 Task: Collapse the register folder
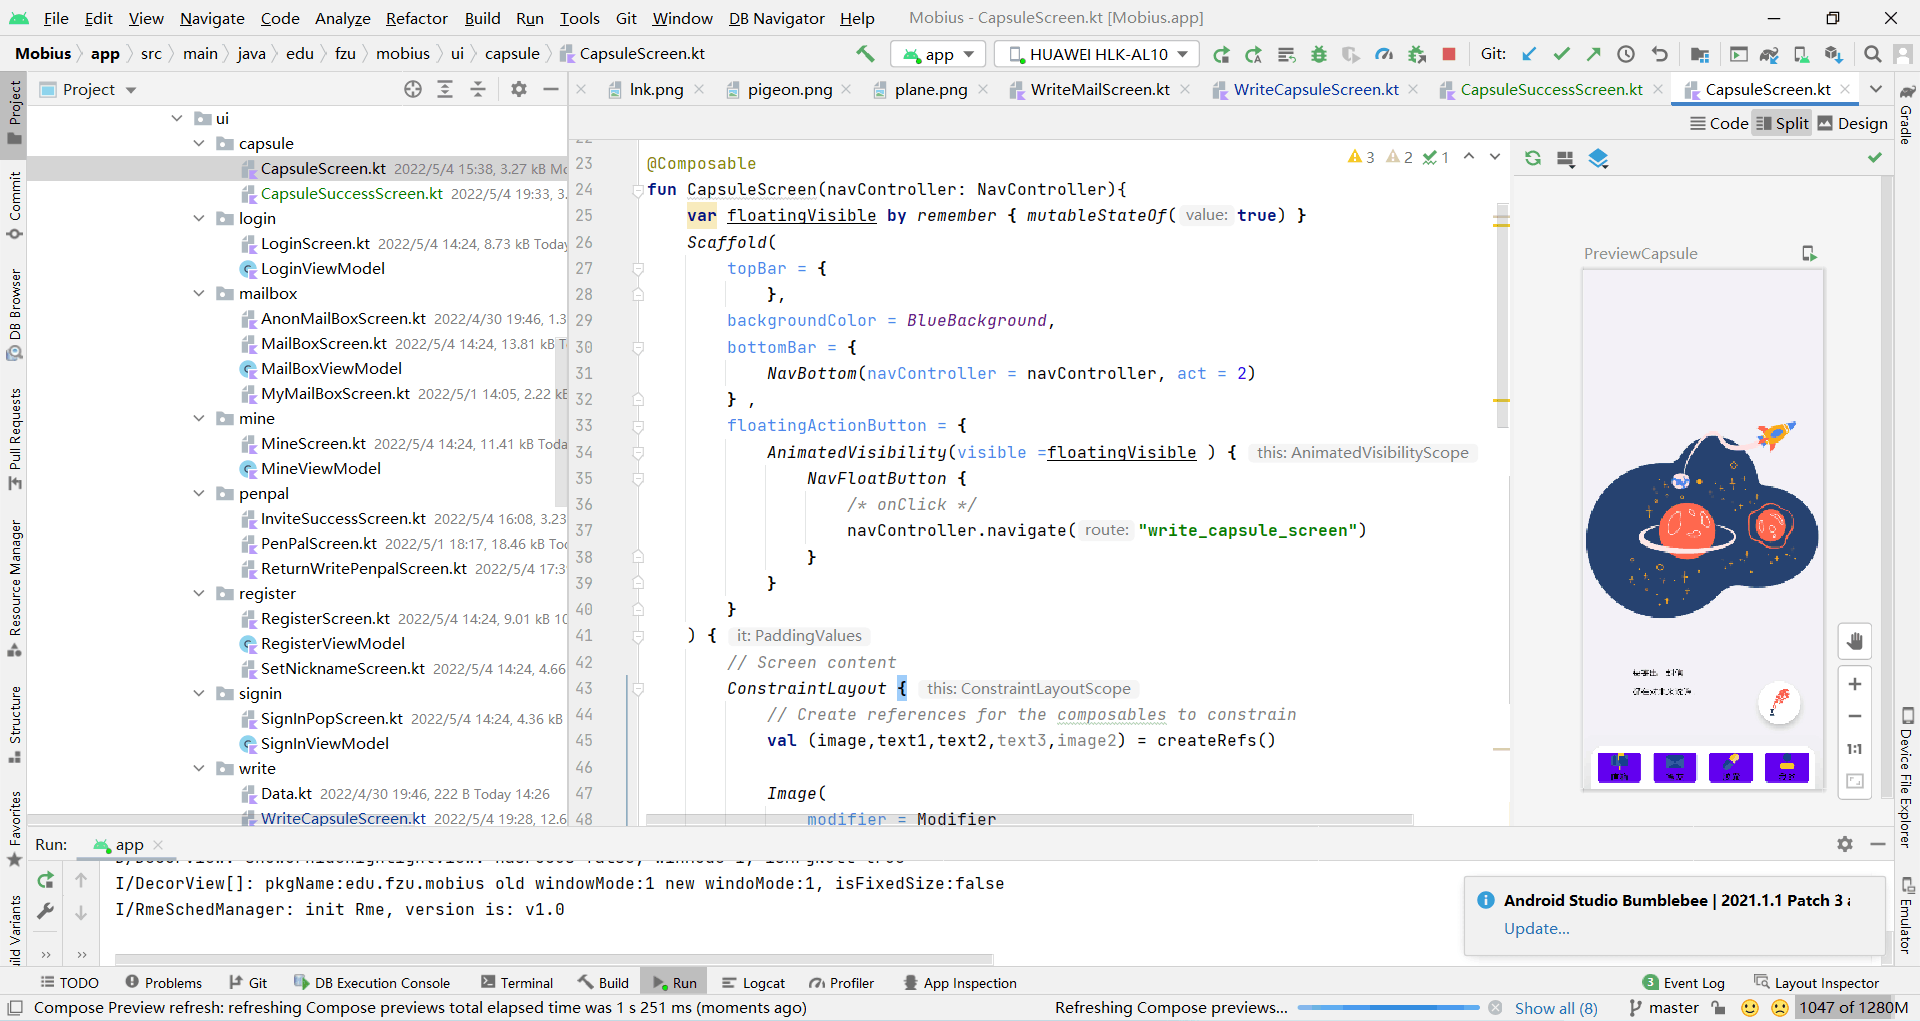click(x=199, y=593)
